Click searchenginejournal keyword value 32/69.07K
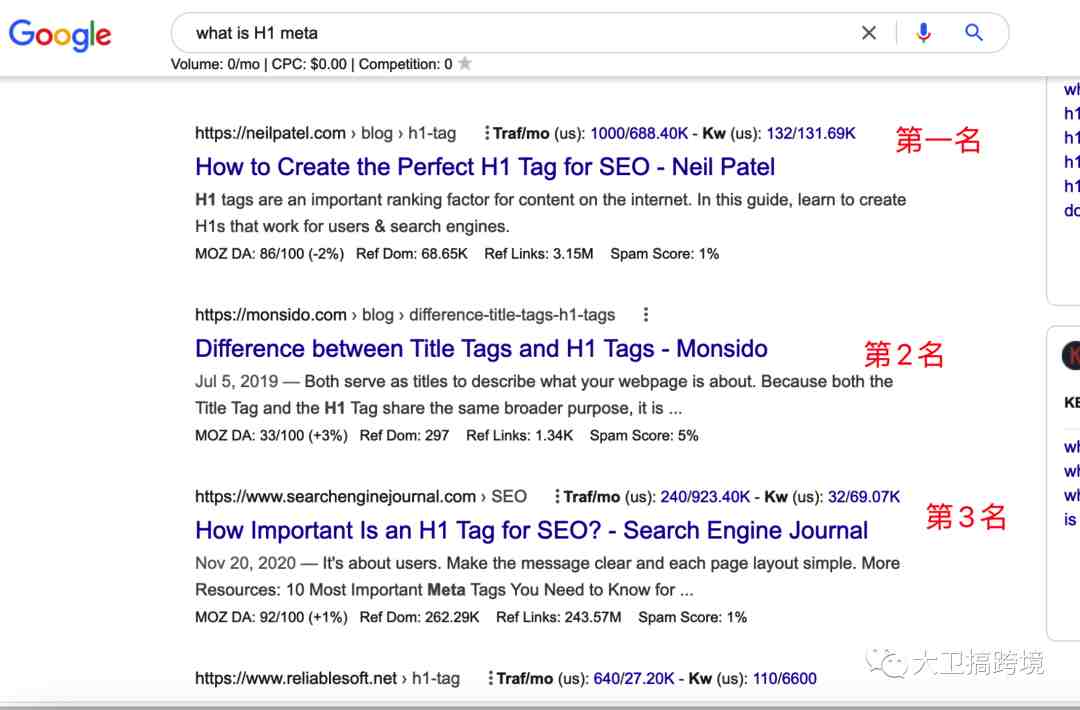1080x710 pixels. 864,497
